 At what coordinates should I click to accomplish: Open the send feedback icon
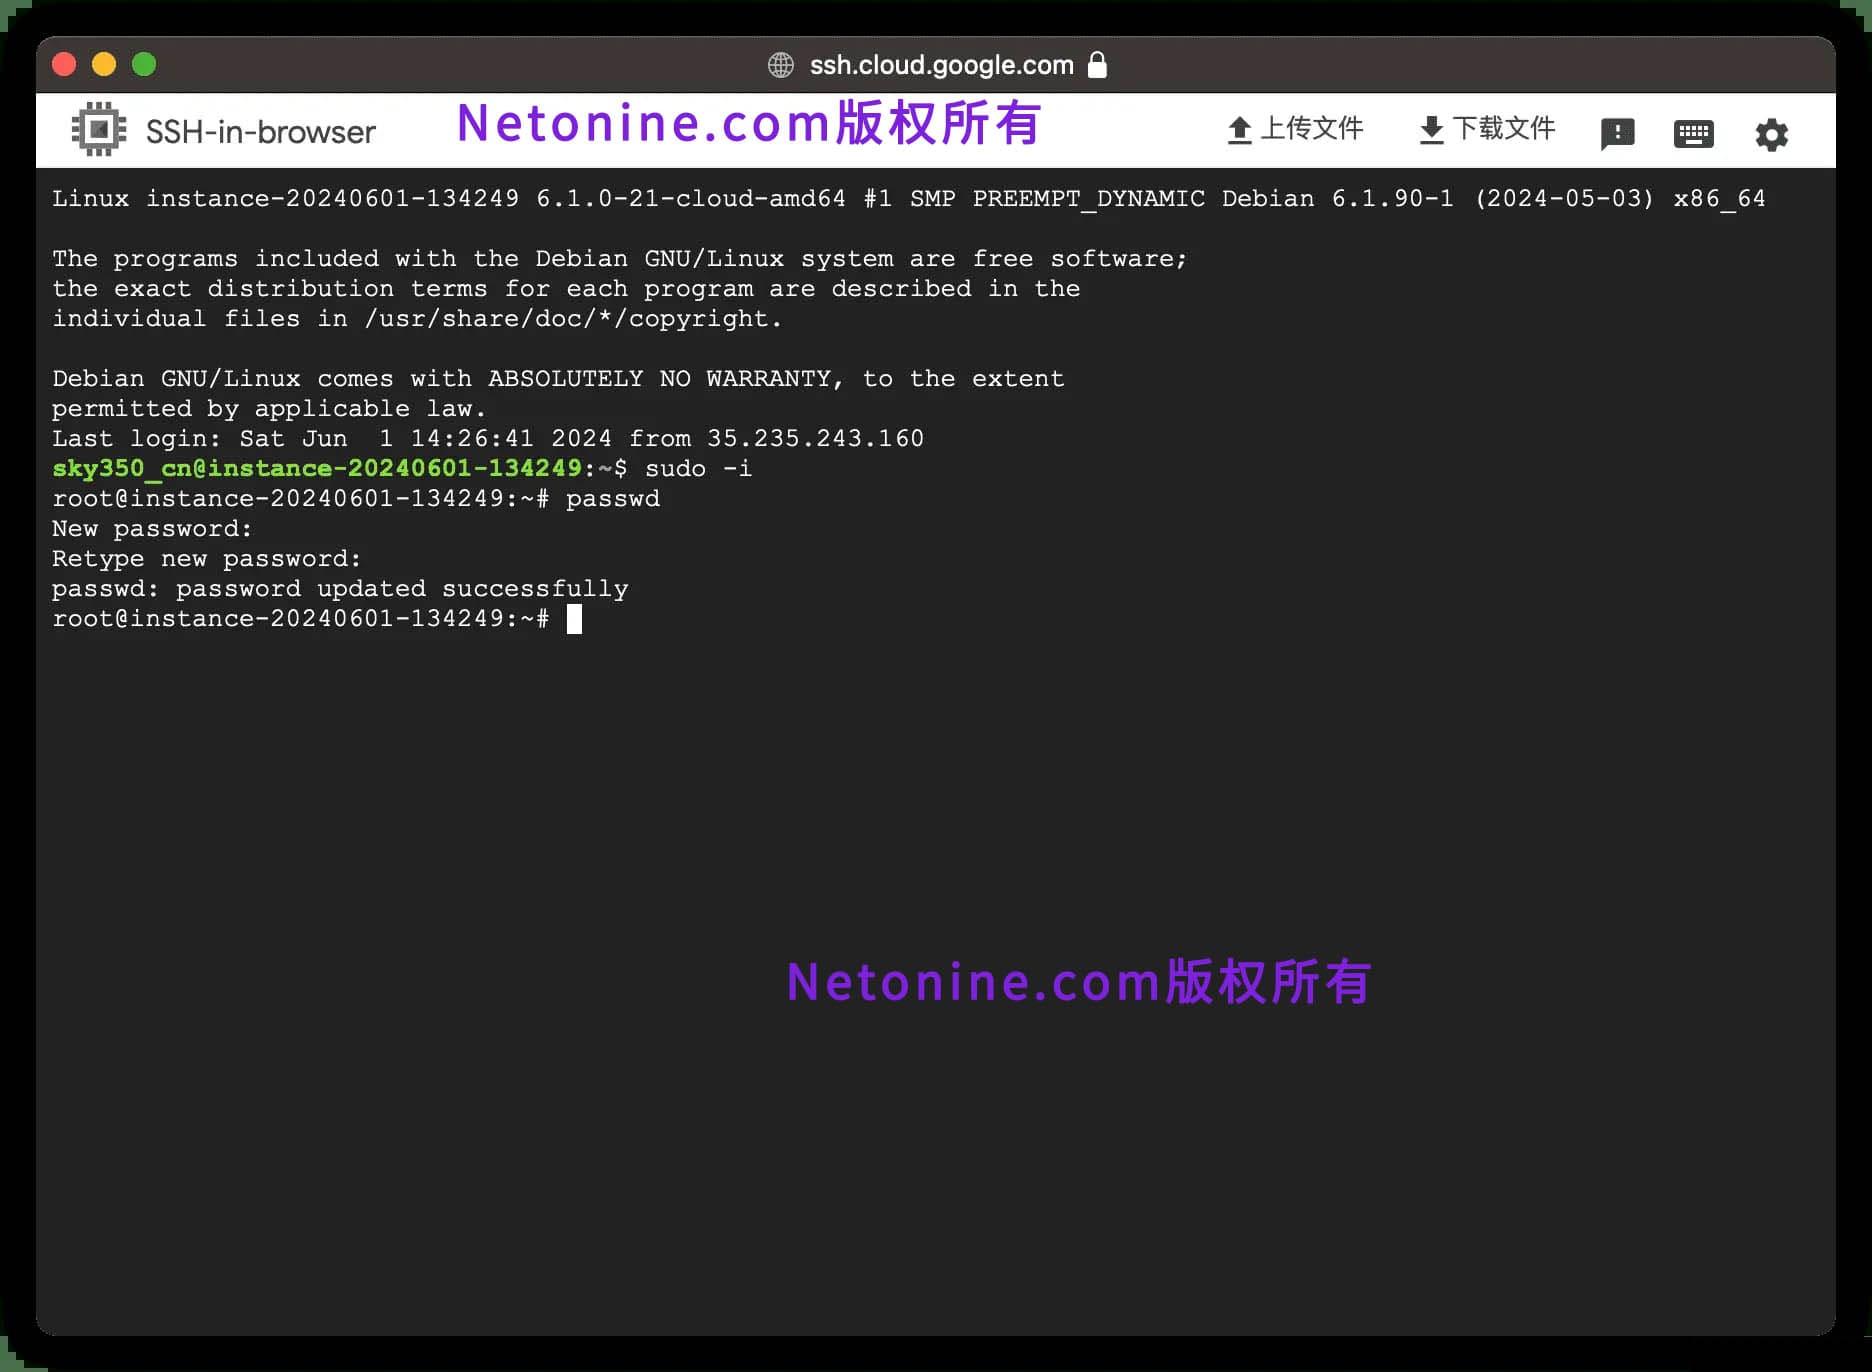[x=1617, y=133]
